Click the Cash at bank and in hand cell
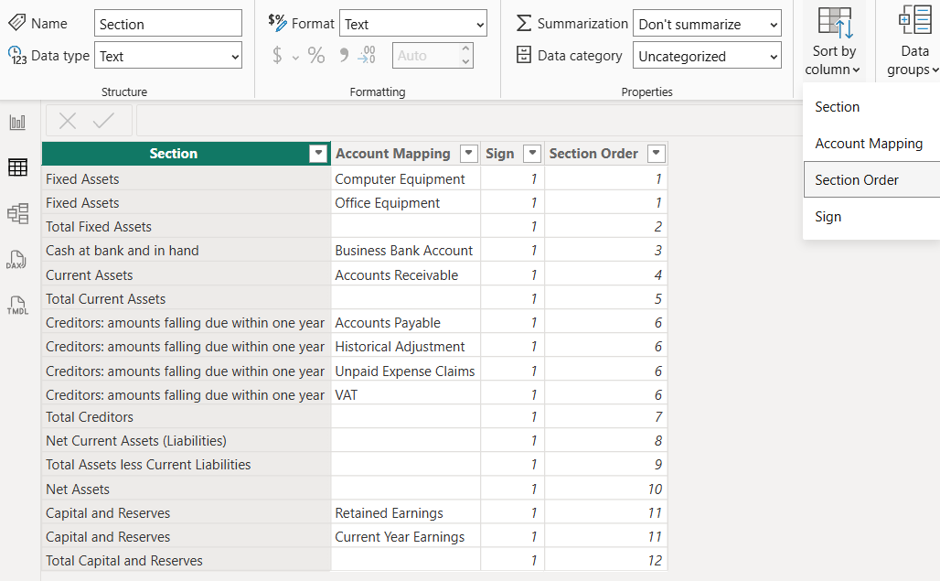Viewport: 940px width, 581px height. [x=186, y=251]
